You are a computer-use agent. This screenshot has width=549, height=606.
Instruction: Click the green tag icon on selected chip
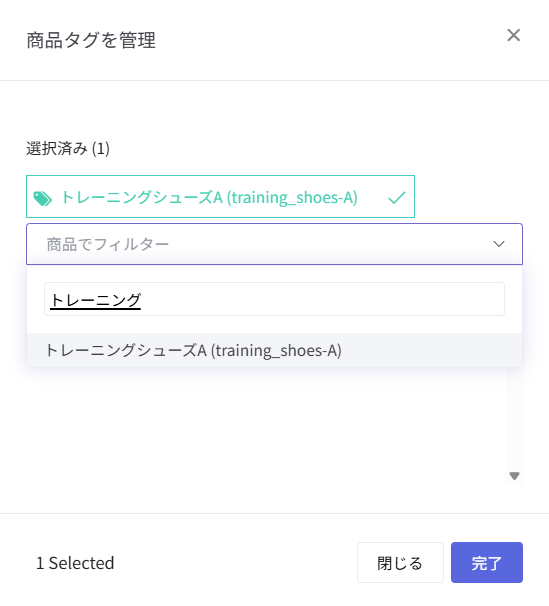[x=42, y=199]
